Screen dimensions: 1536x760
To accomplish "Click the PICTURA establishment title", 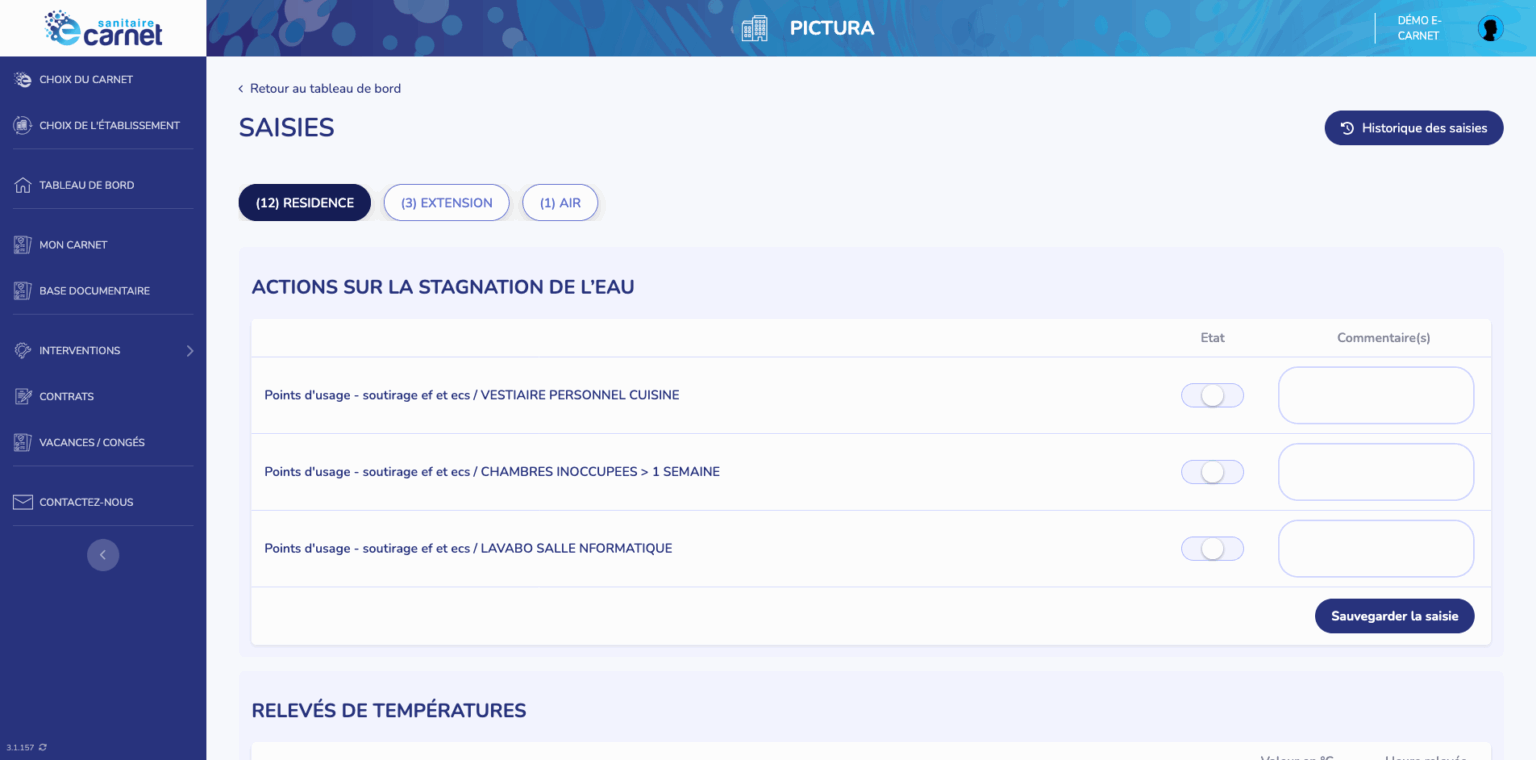I will [832, 28].
